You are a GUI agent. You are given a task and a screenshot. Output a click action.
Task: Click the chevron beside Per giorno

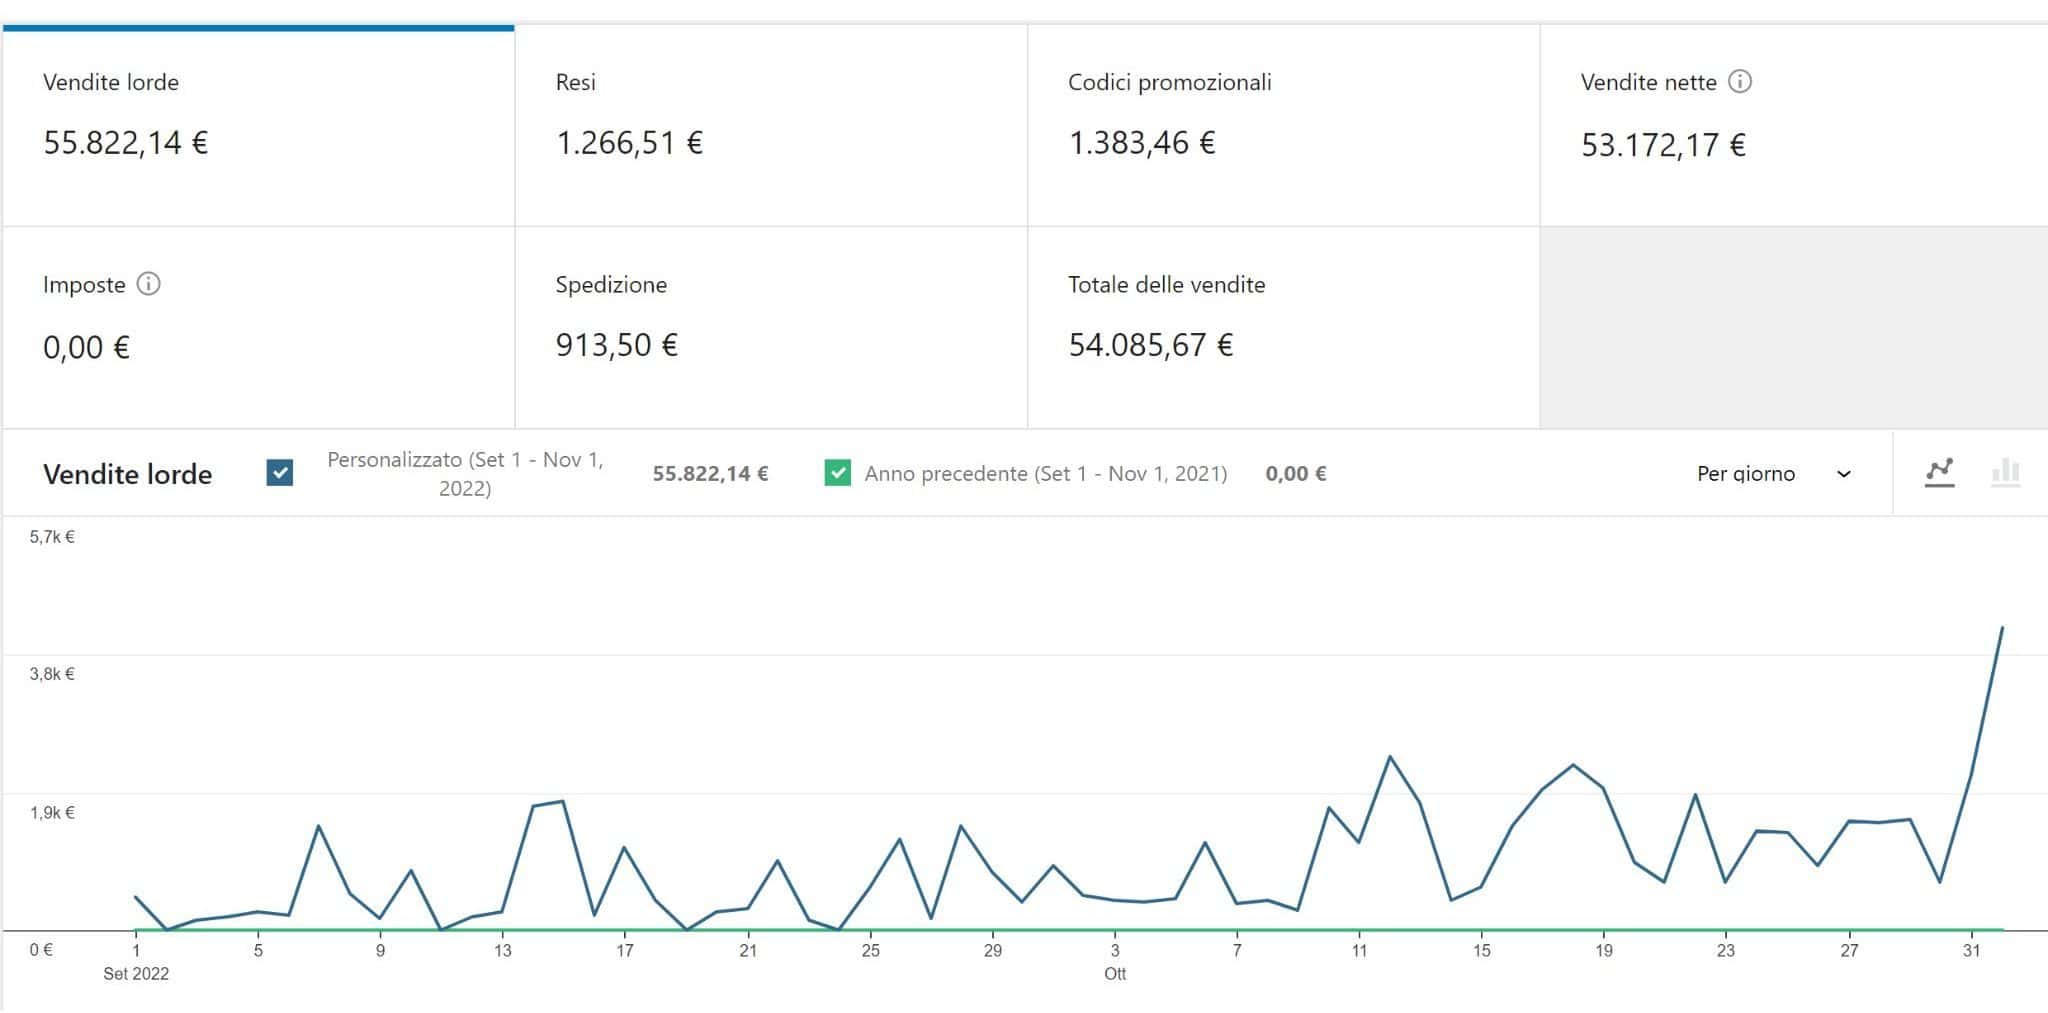(x=1844, y=474)
